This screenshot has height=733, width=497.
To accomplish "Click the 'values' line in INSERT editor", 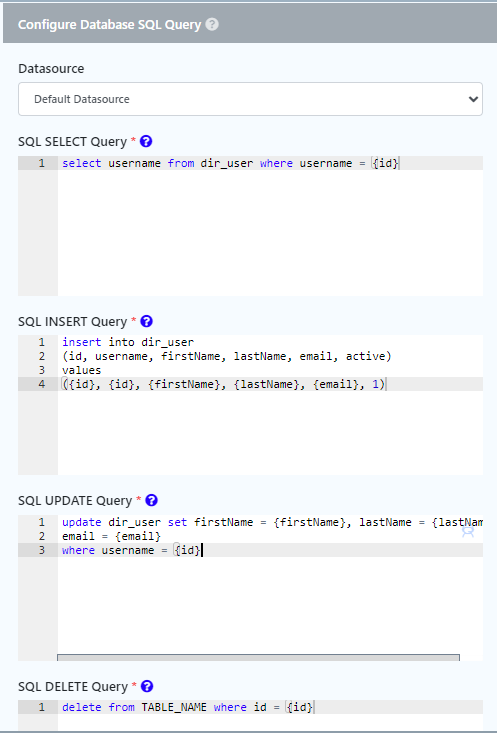I will pyautogui.click(x=81, y=370).
